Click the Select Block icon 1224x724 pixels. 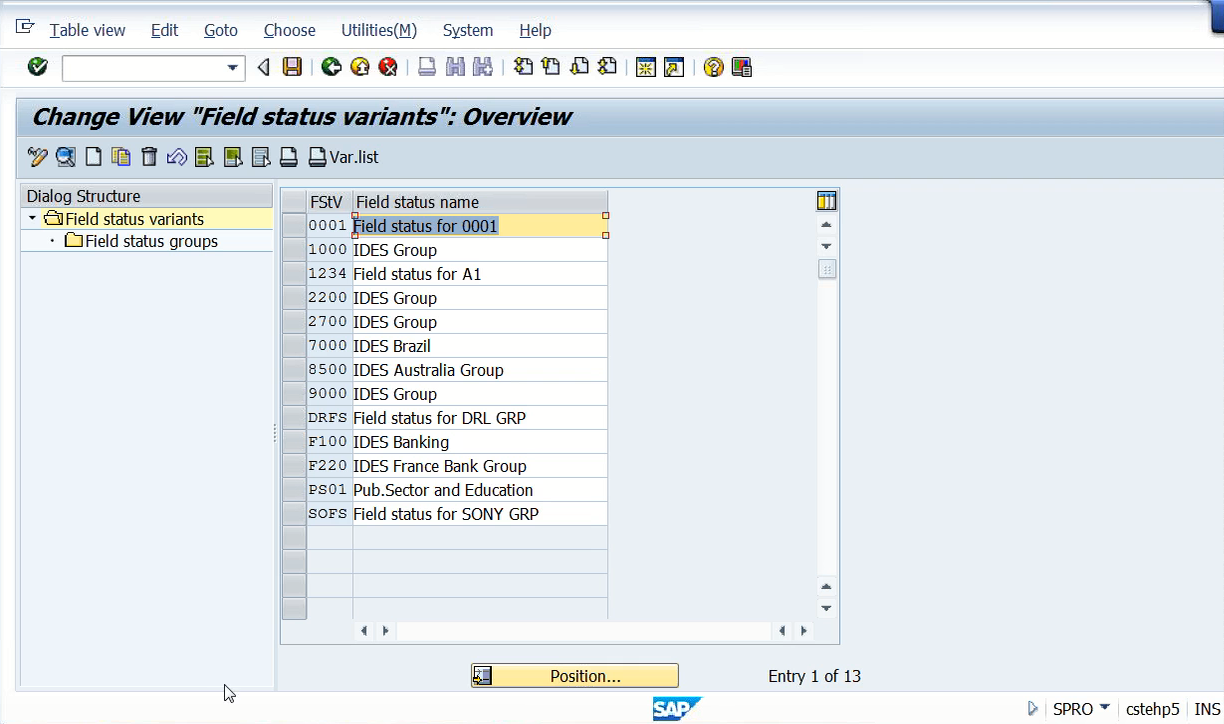[x=233, y=157]
